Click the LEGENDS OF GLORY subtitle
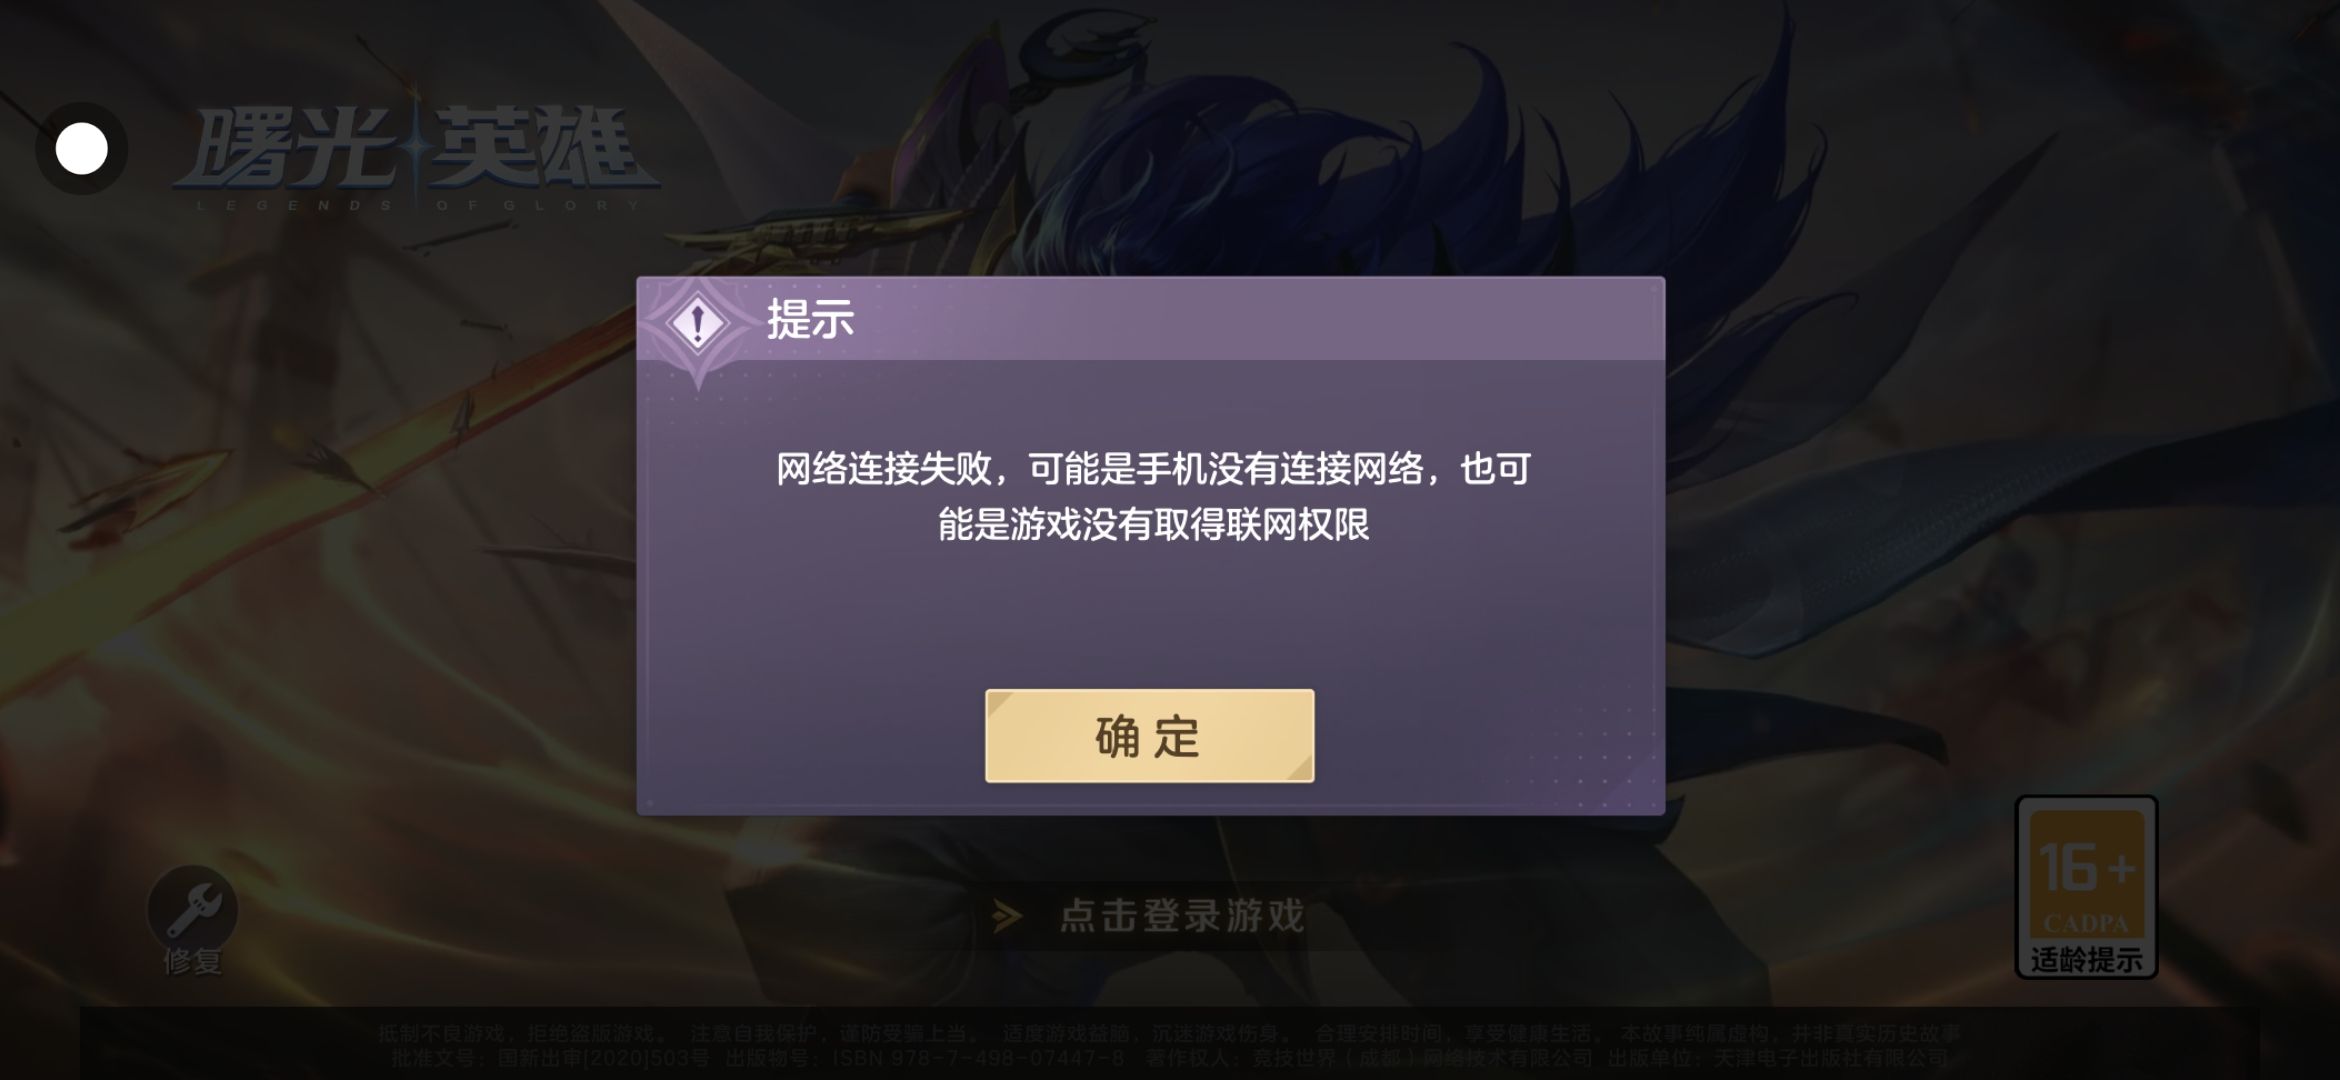The height and width of the screenshot is (1080, 2340). pos(418,206)
